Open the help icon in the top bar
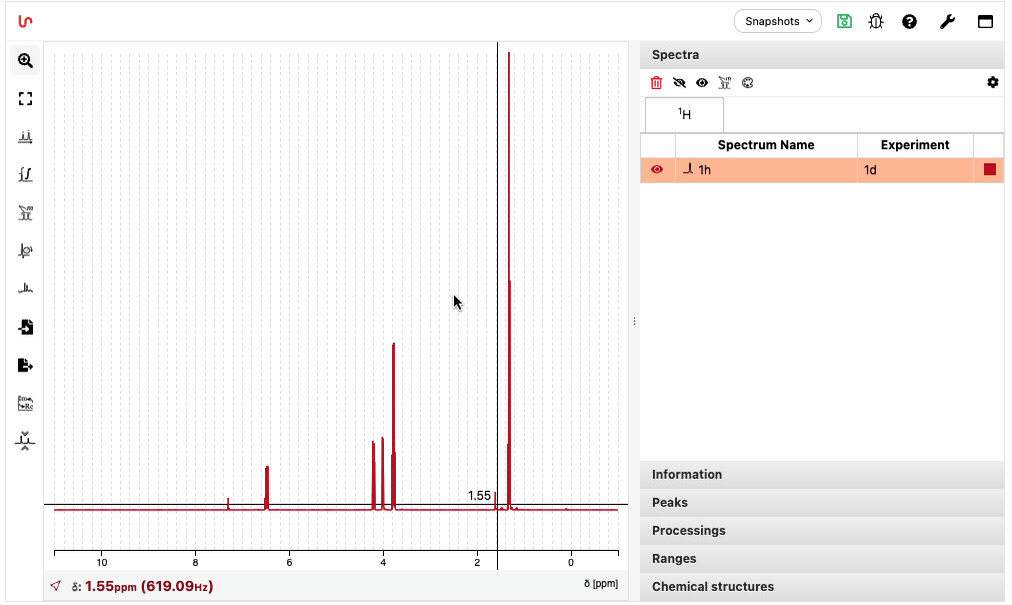Screen dimensions: 1012x605 (x=909, y=20)
